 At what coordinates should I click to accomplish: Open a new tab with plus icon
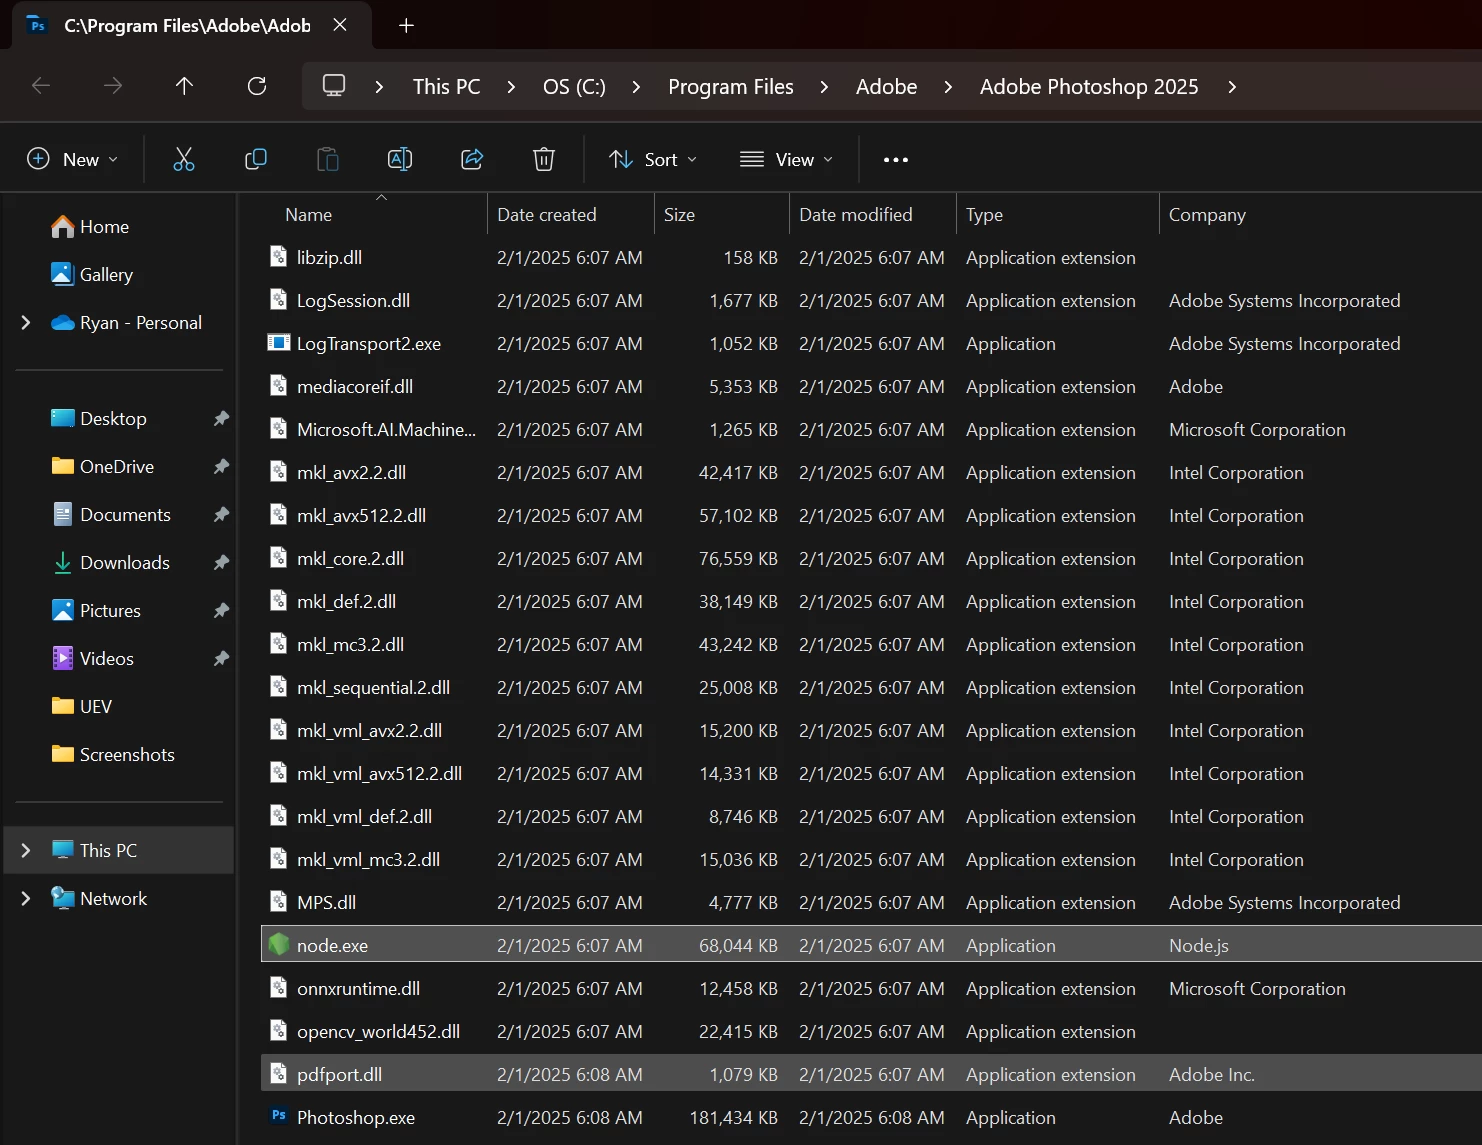(x=406, y=26)
